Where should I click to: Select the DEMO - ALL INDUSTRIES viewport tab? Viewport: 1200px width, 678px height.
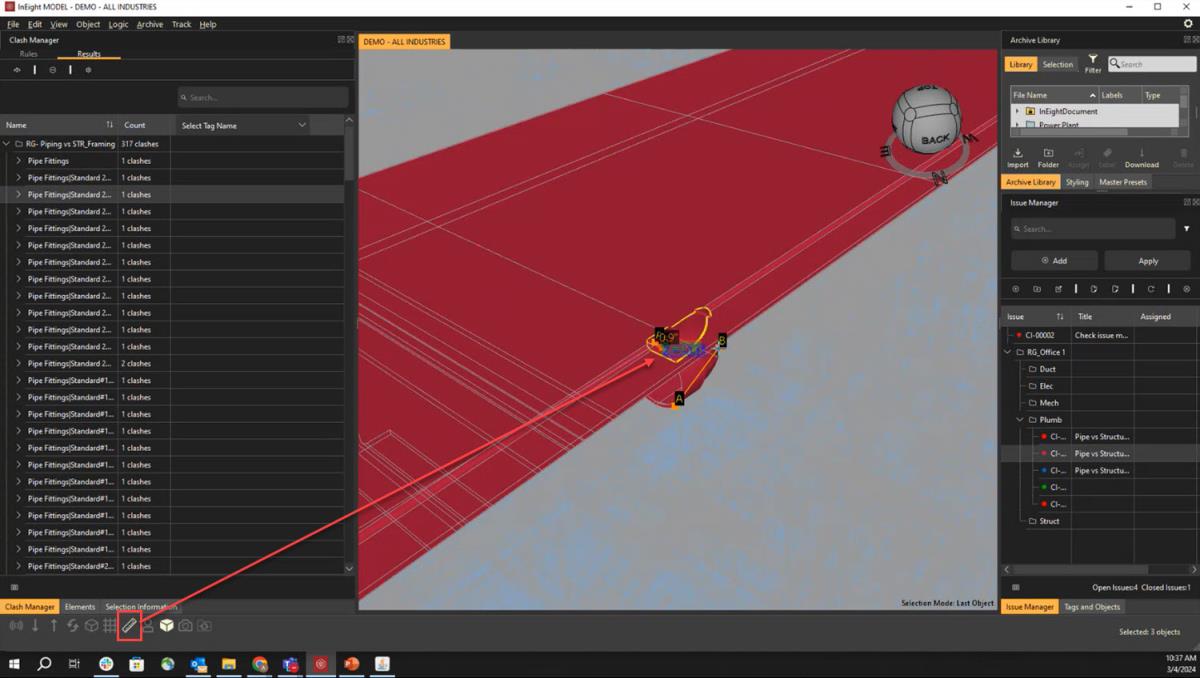(x=404, y=42)
